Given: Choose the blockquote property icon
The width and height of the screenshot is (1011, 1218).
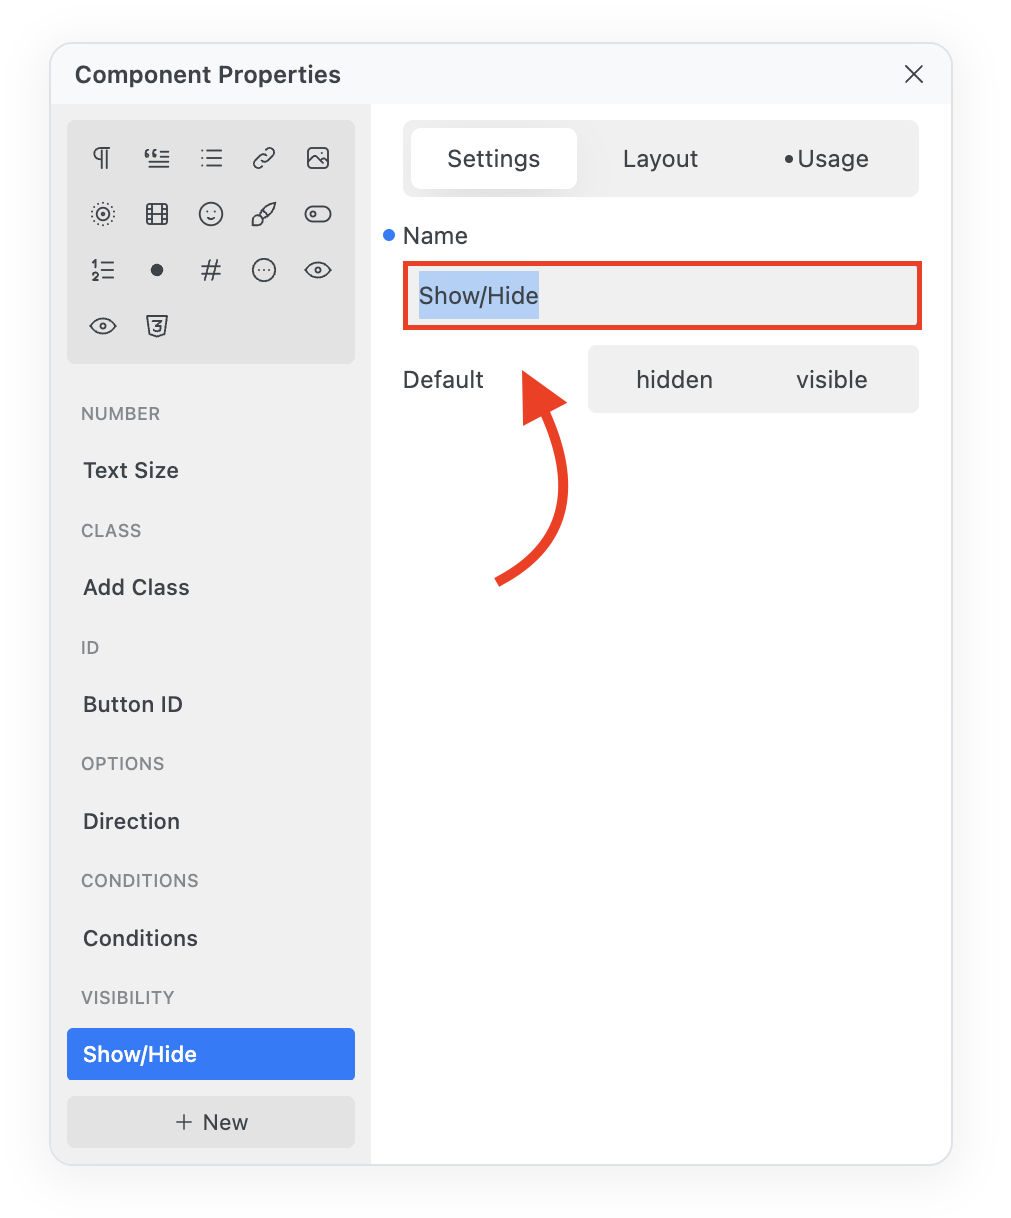Looking at the screenshot, I should (x=157, y=158).
